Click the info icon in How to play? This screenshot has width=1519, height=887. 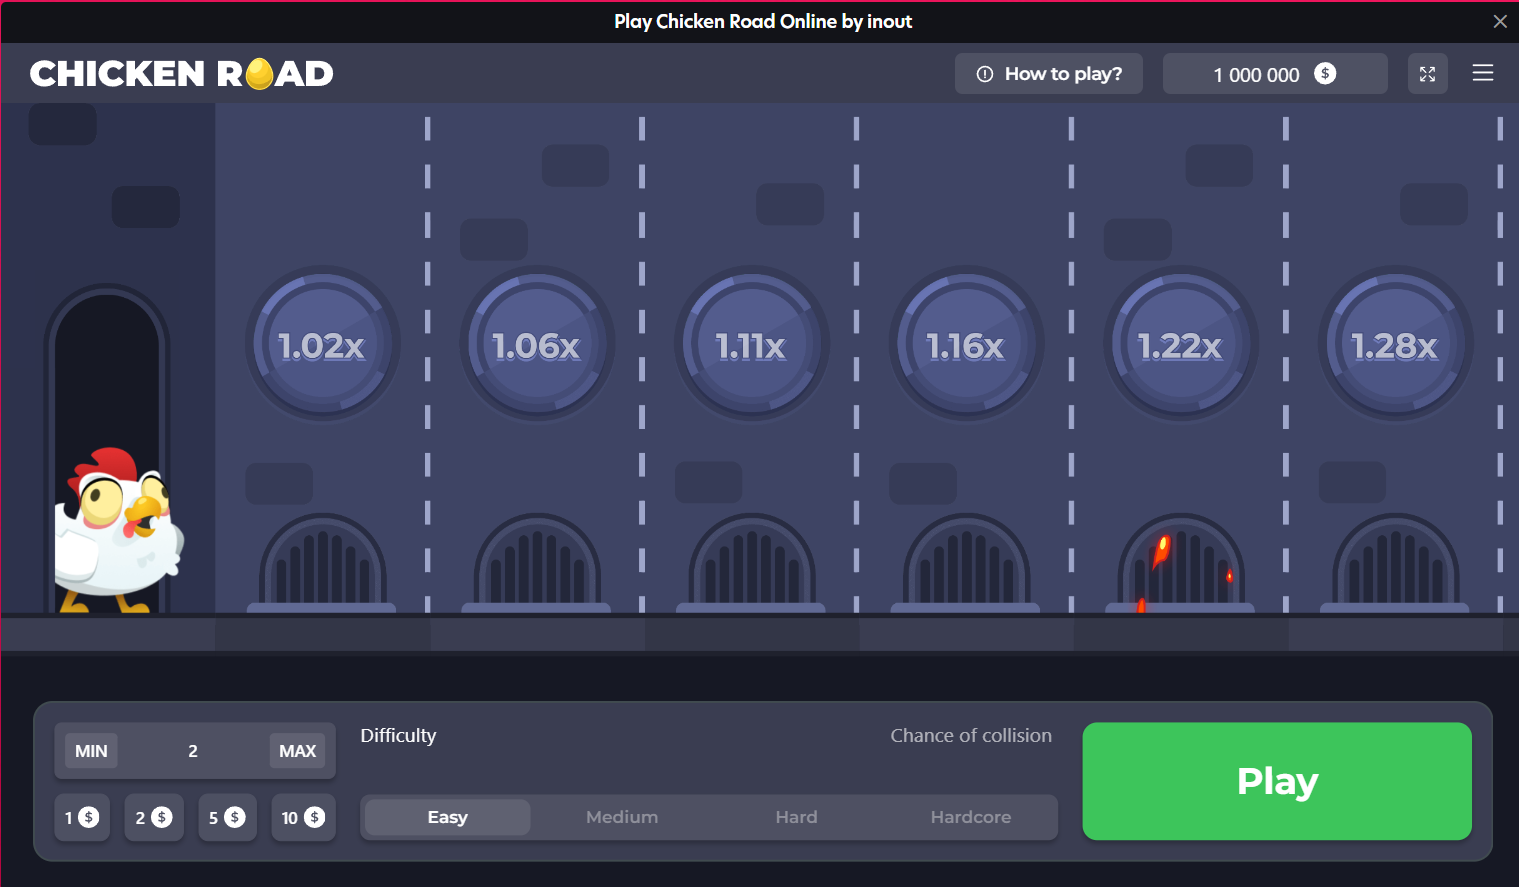click(x=985, y=74)
